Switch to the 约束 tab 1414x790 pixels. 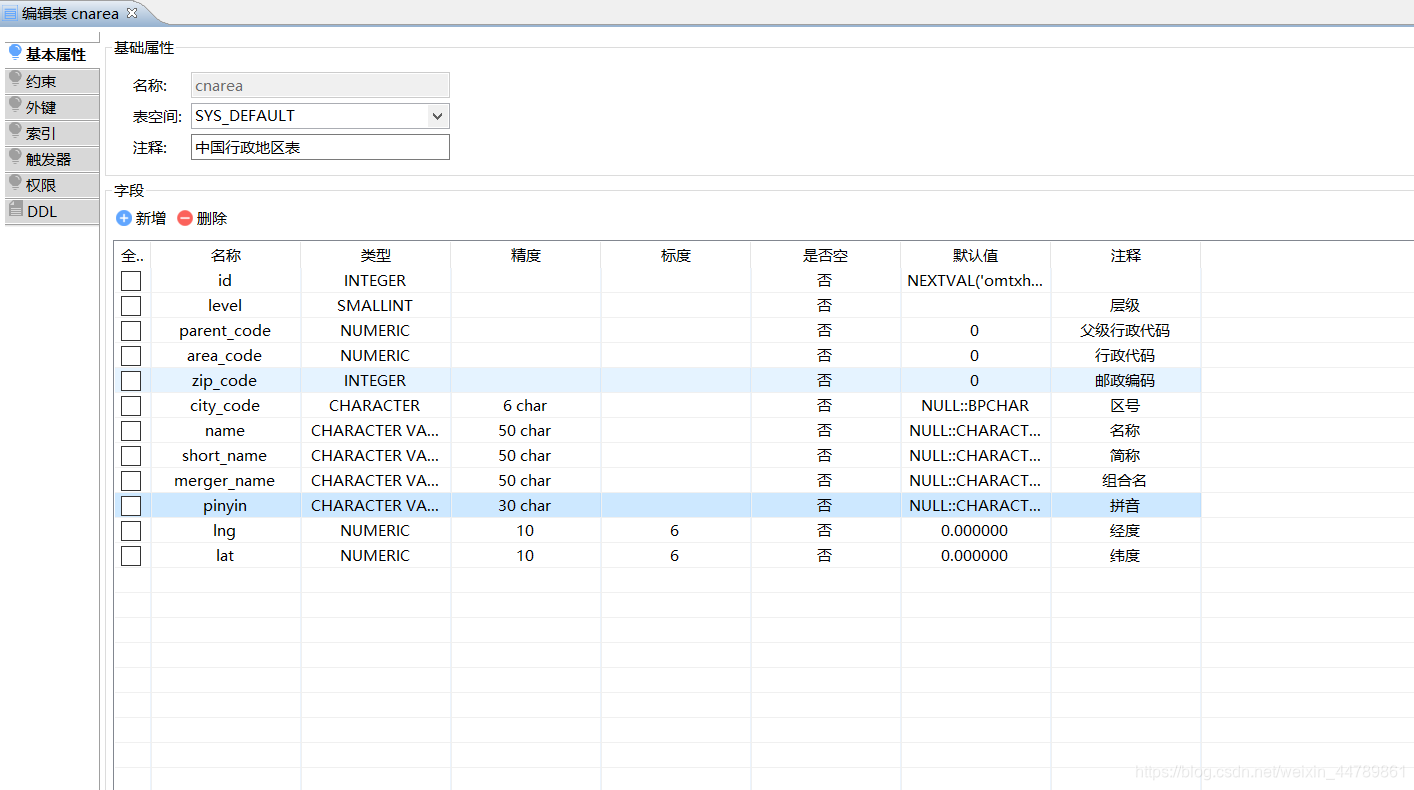(52, 81)
